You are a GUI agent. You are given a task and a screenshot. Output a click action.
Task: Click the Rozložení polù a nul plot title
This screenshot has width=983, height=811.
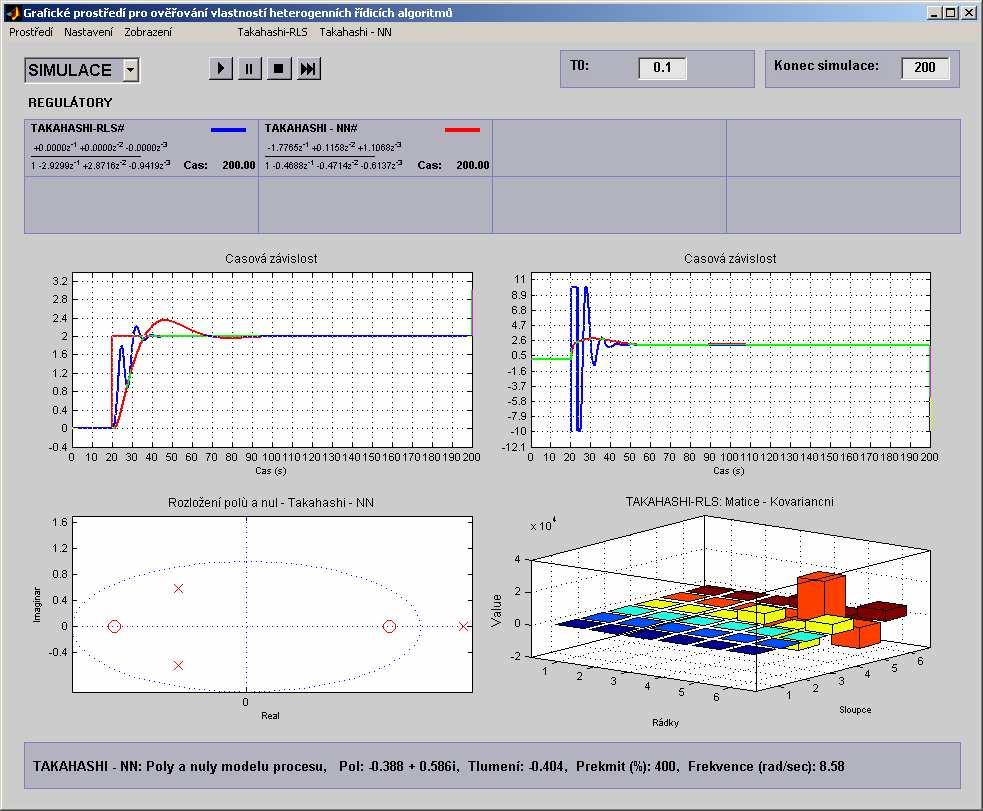[x=270, y=503]
